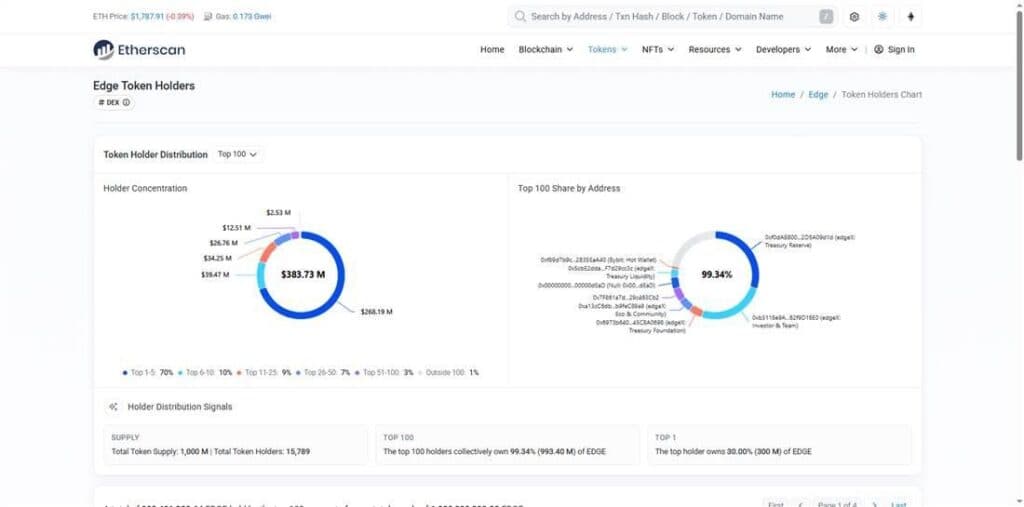Screen dimensions: 1024x507
Task: Toggle the Top 26-50 legend entry
Action: tap(323, 372)
